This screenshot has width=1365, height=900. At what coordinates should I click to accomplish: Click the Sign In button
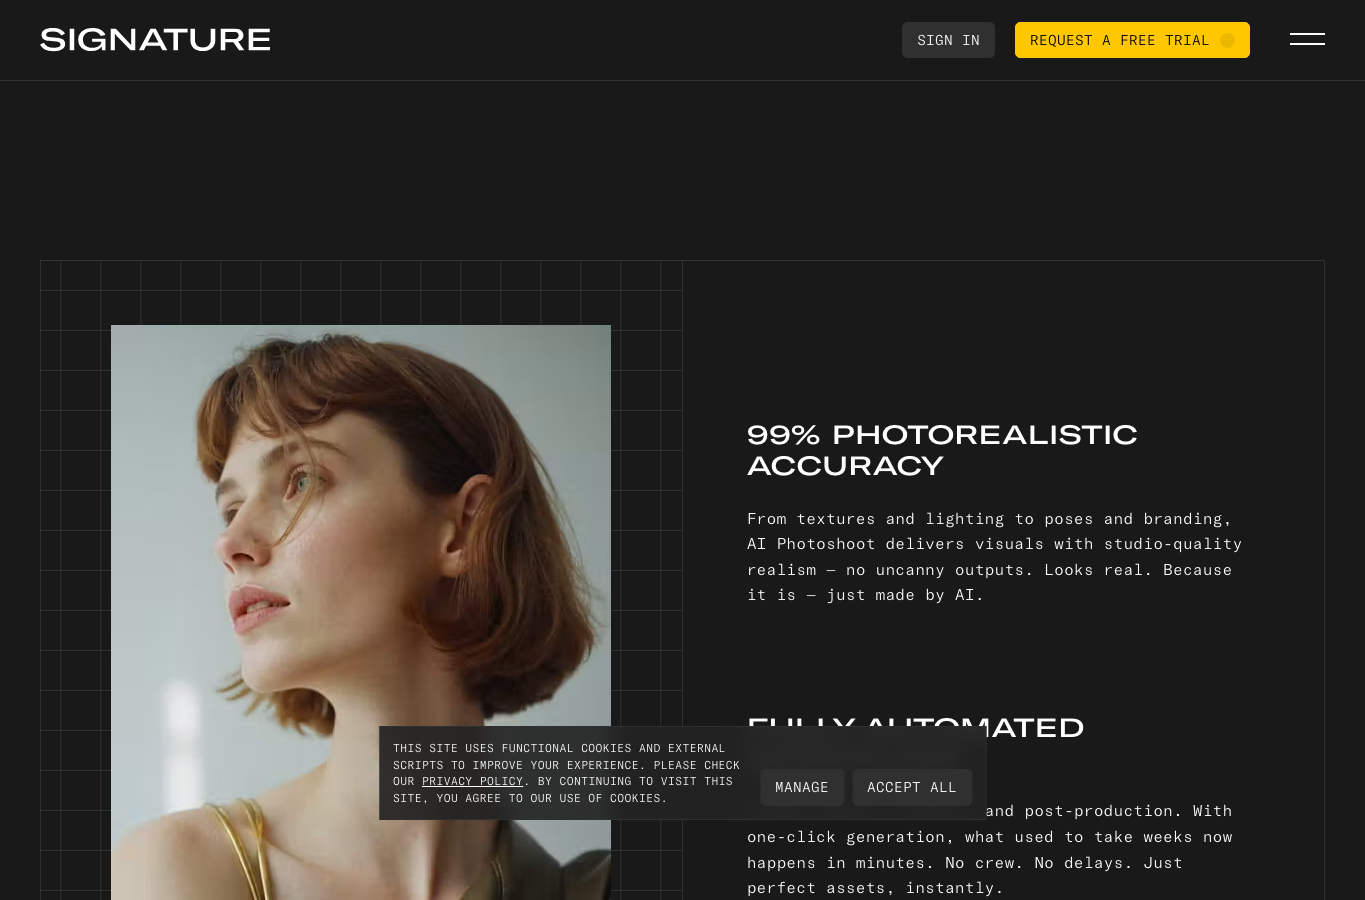click(948, 40)
